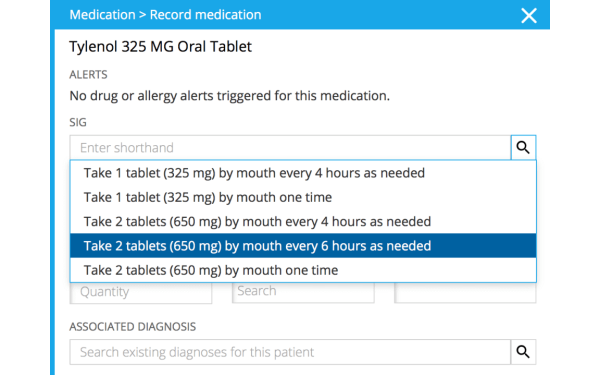Choose Take 2 tablets by mouth one time
Image resolution: width=600 pixels, height=375 pixels.
pos(303,270)
